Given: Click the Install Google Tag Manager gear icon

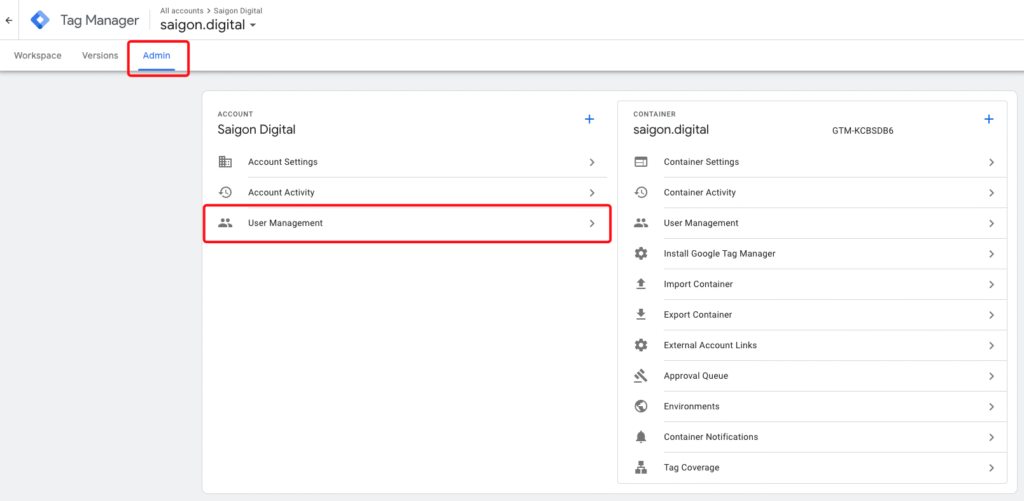Looking at the screenshot, I should click(641, 253).
